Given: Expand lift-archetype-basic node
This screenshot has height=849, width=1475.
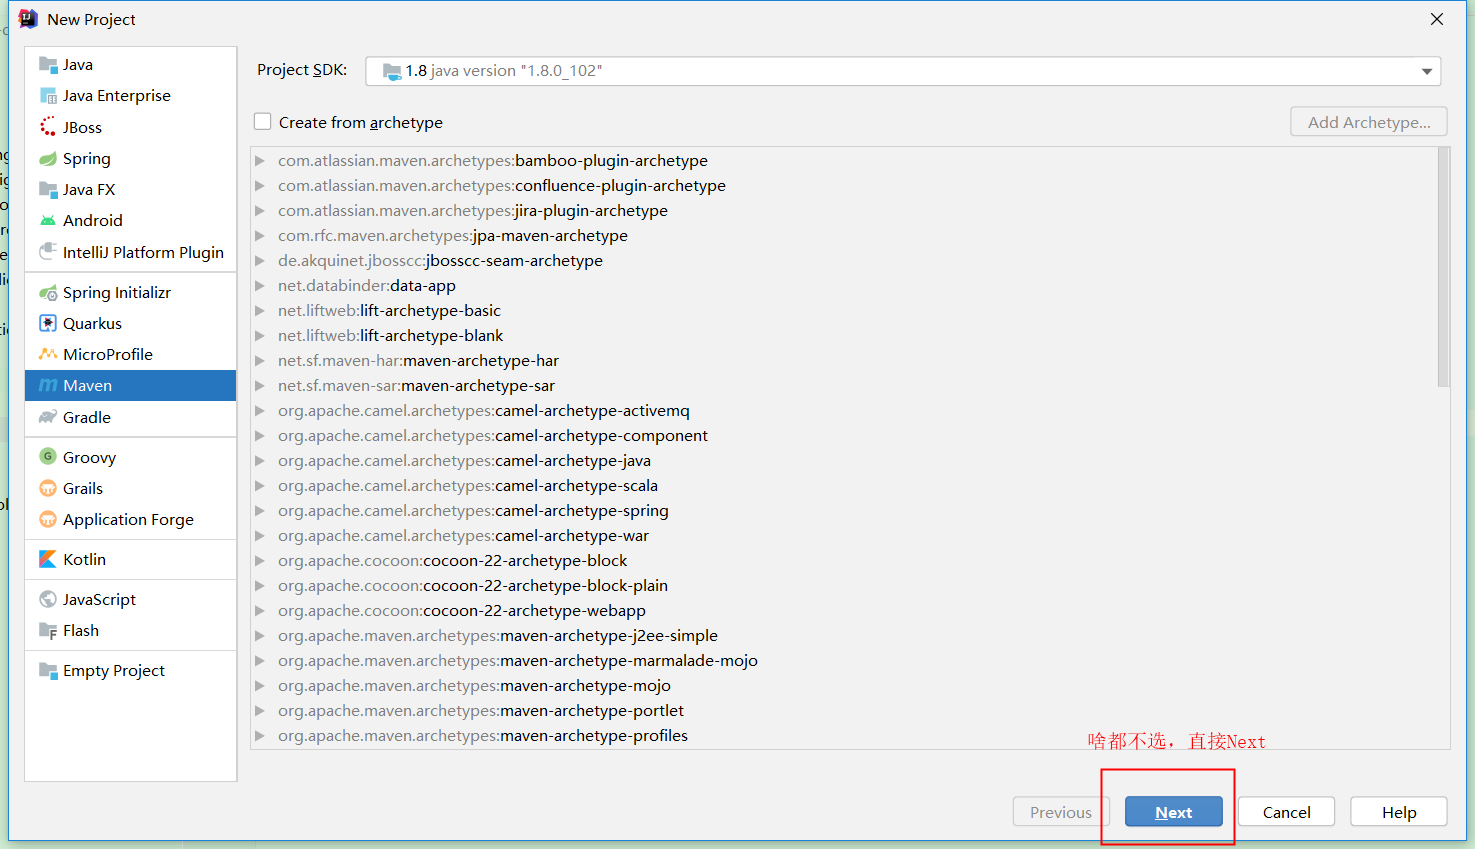Looking at the screenshot, I should 260,310.
